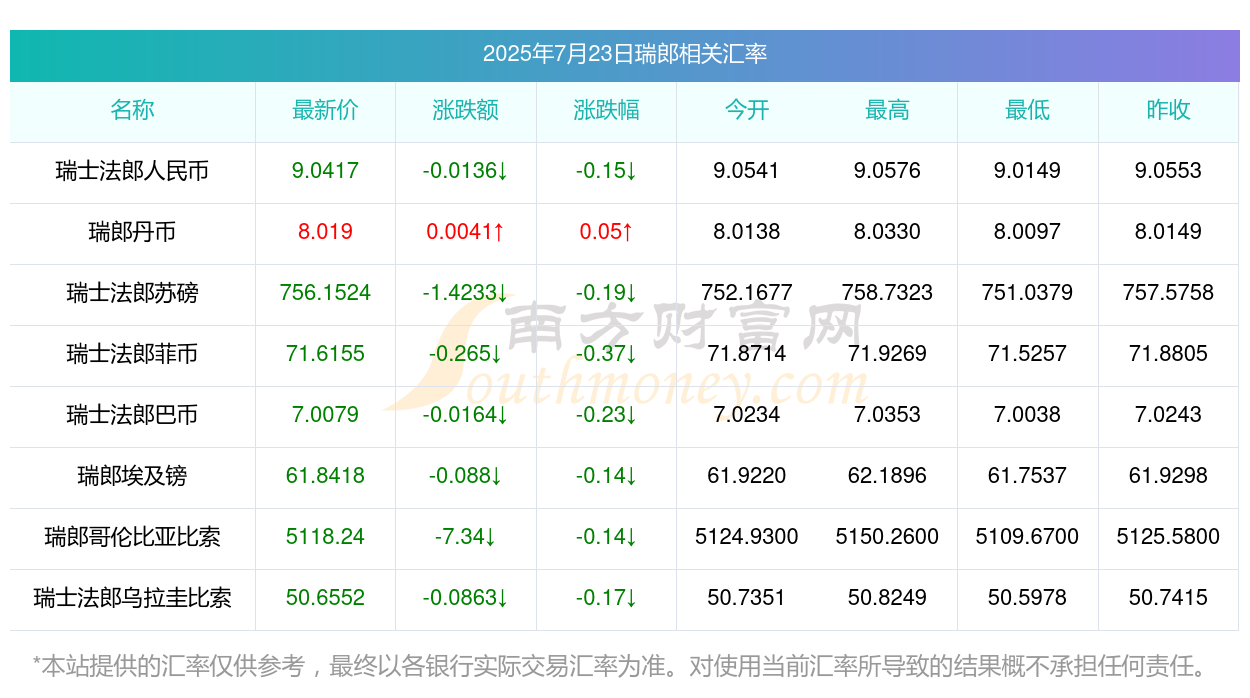Screen dimensions: 1250x698
Task: Click change percent 0.05↑
Action: coord(606,232)
